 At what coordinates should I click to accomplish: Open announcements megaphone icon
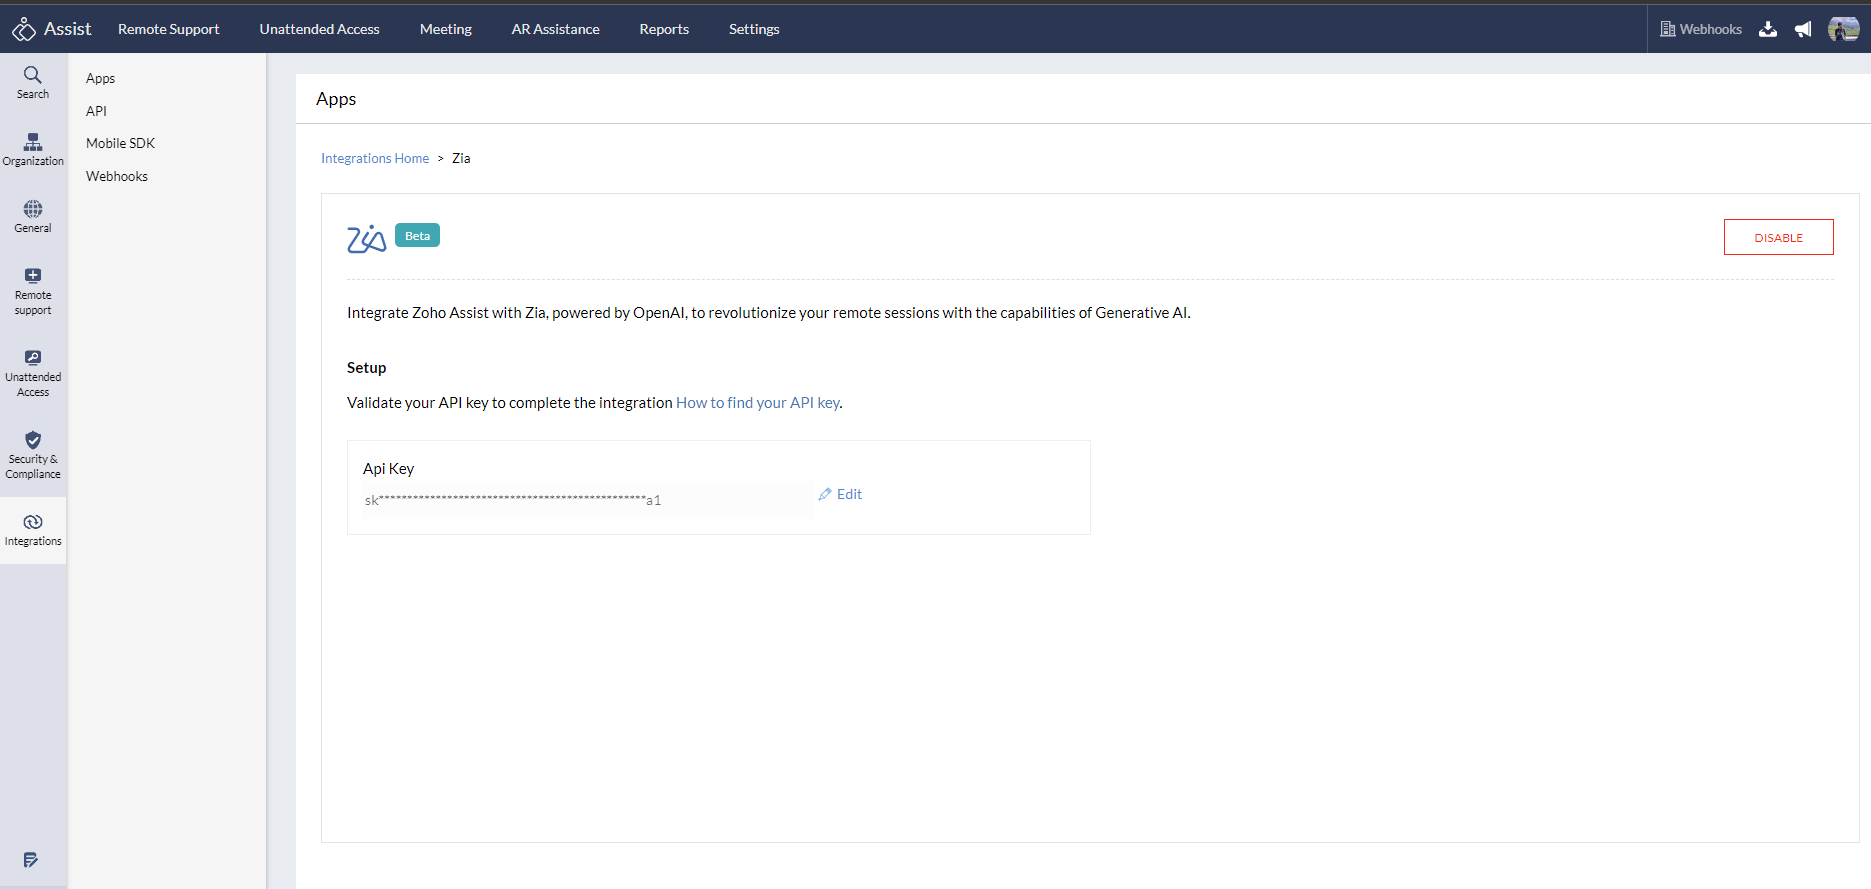[x=1803, y=29]
